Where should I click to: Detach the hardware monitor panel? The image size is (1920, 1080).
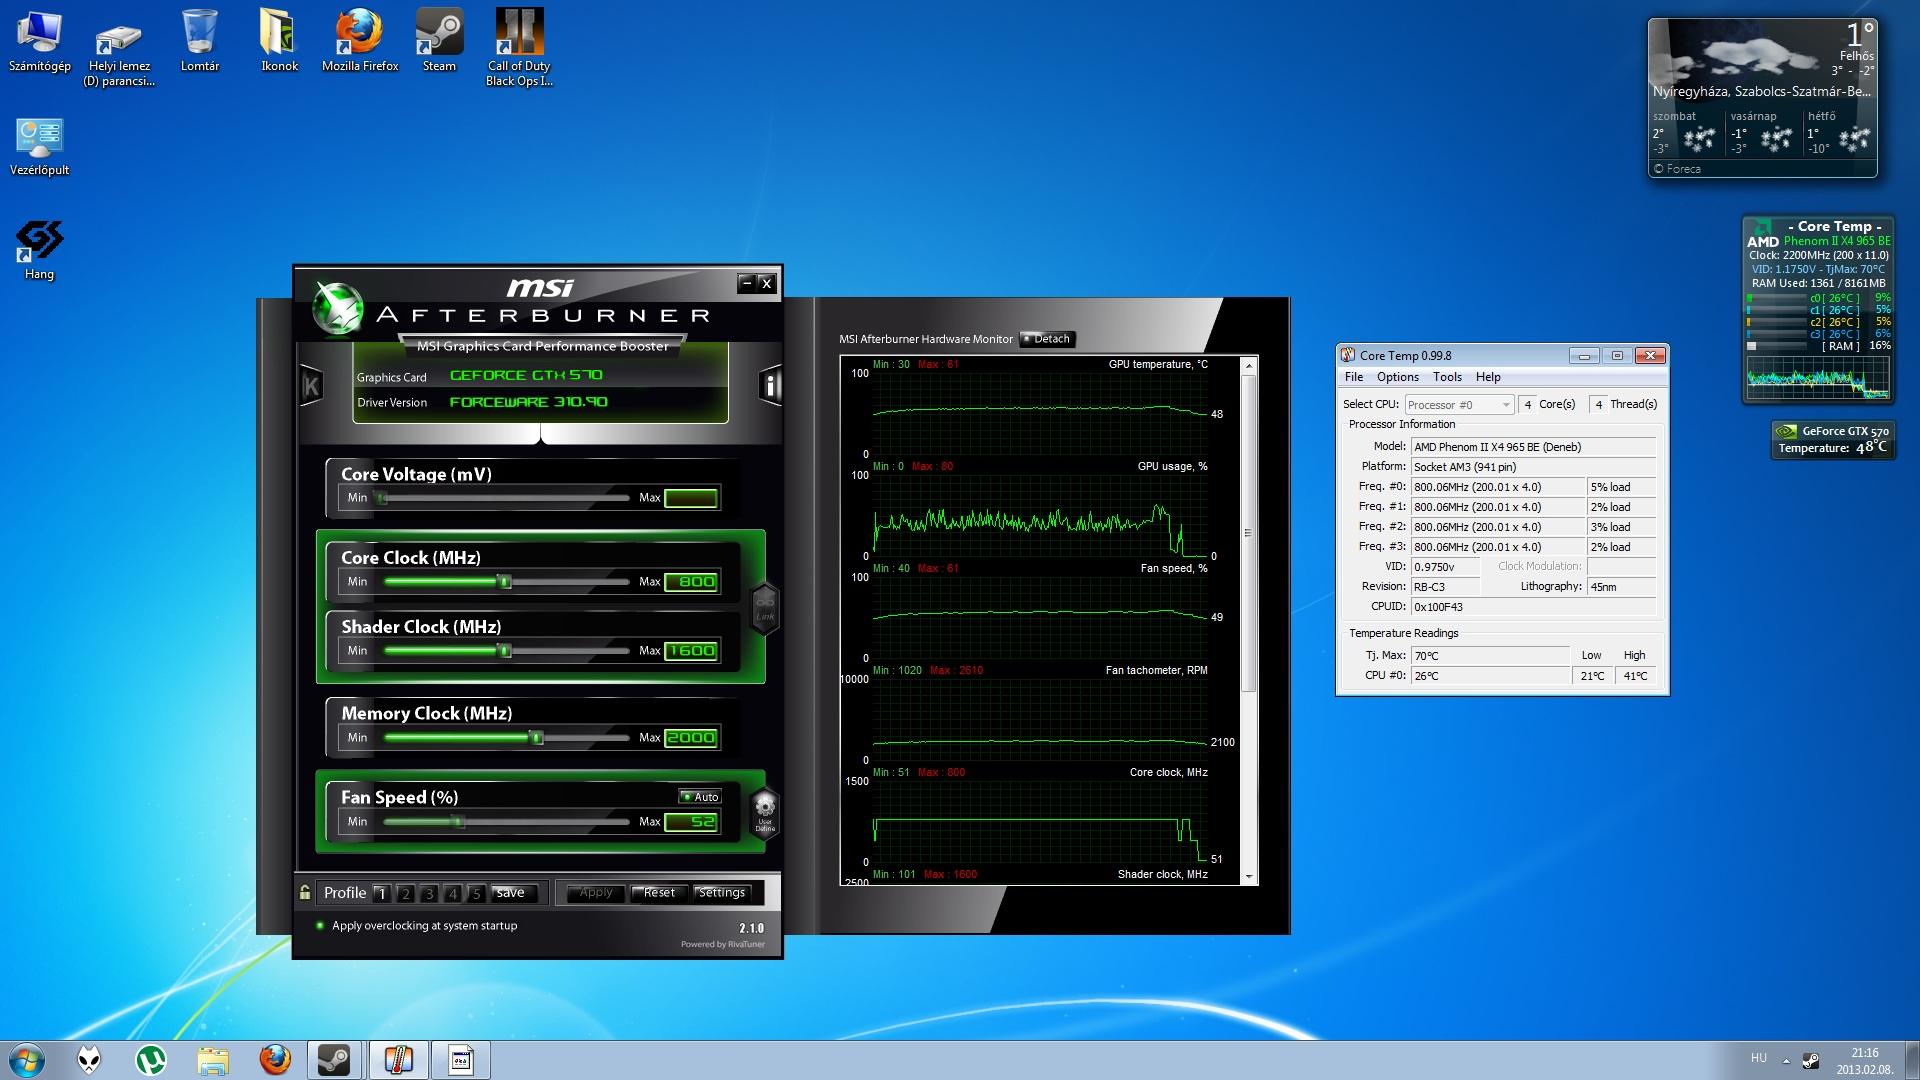click(1047, 339)
